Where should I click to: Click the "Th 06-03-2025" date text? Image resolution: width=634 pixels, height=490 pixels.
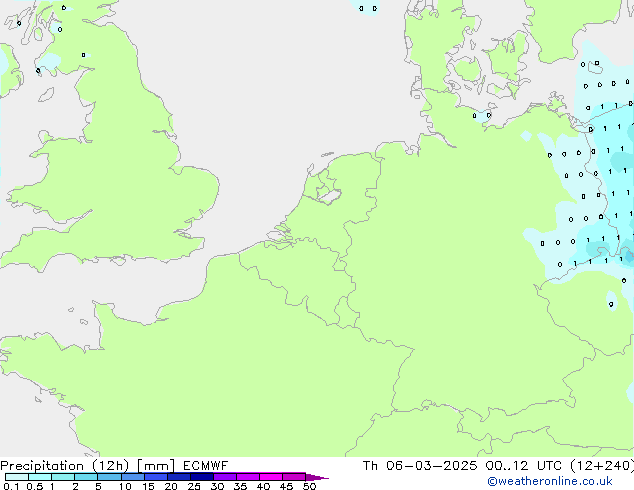pos(420,465)
